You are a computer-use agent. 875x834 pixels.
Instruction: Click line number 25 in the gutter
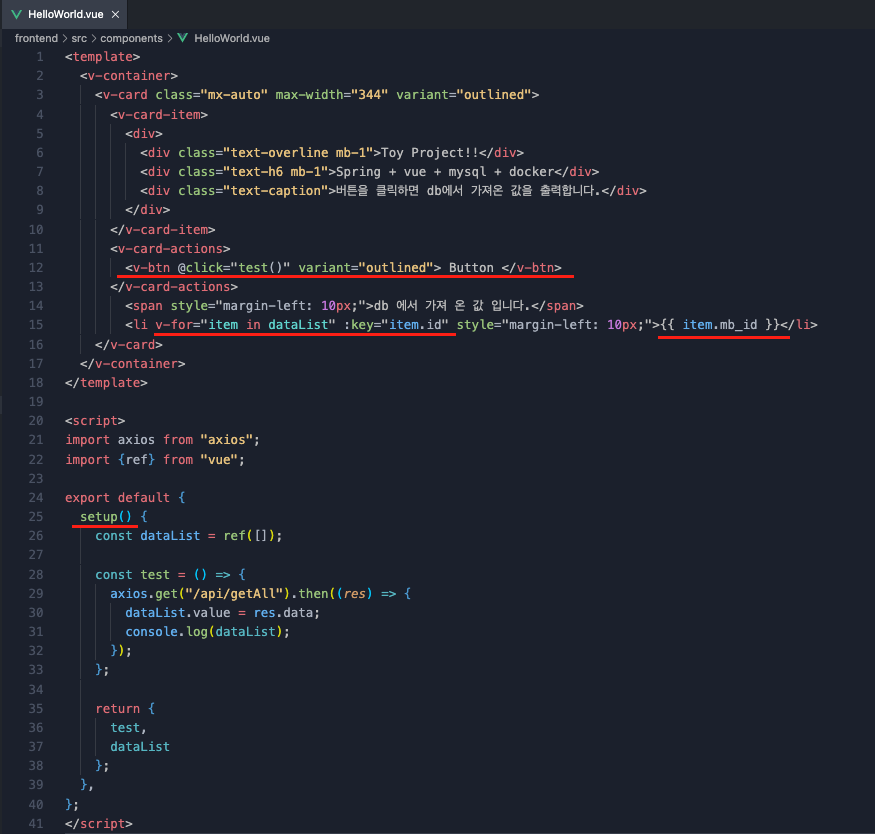tap(36, 517)
